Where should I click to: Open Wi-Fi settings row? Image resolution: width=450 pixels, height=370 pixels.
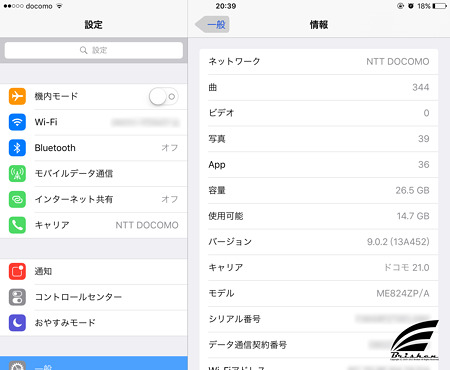[94, 122]
